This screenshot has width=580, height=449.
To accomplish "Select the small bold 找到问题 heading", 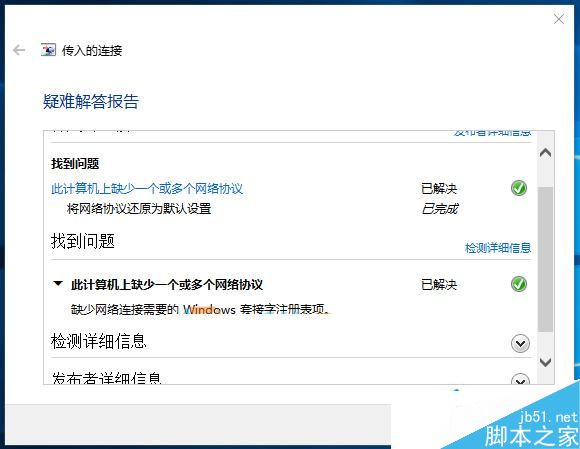I will pos(75,163).
